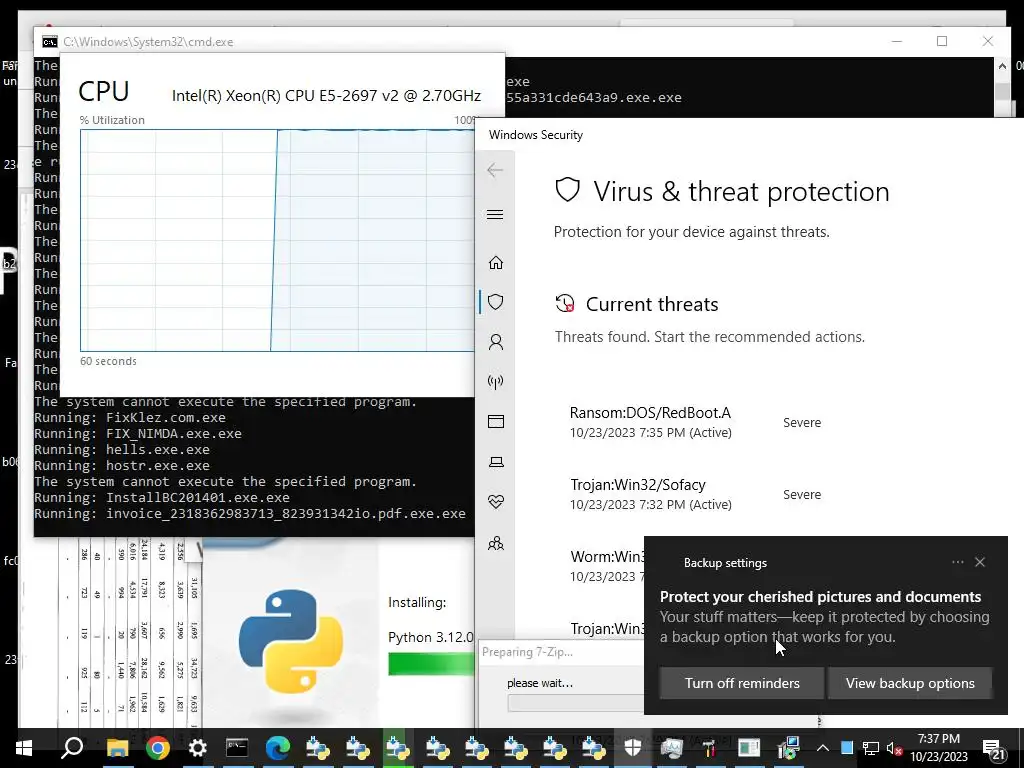Click the invoice pdf.exe.exe output line

(250, 514)
